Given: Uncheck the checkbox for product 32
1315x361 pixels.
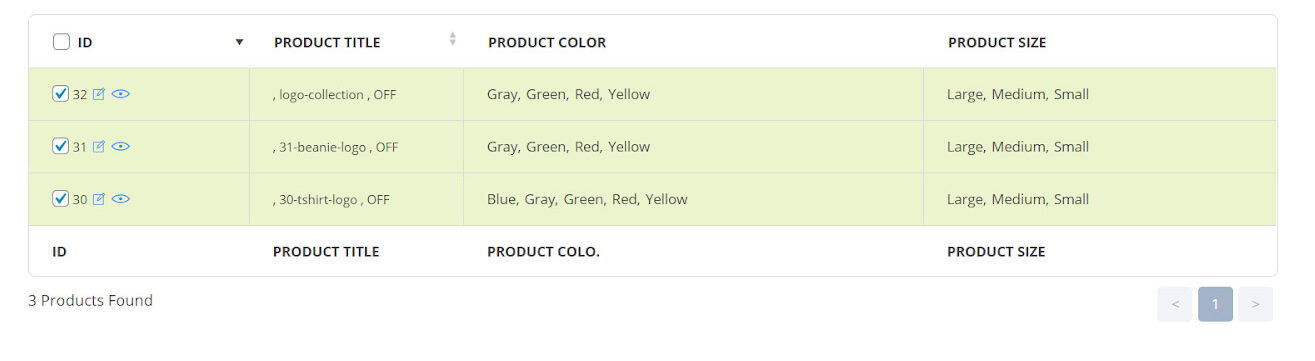Looking at the screenshot, I should [x=61, y=94].
